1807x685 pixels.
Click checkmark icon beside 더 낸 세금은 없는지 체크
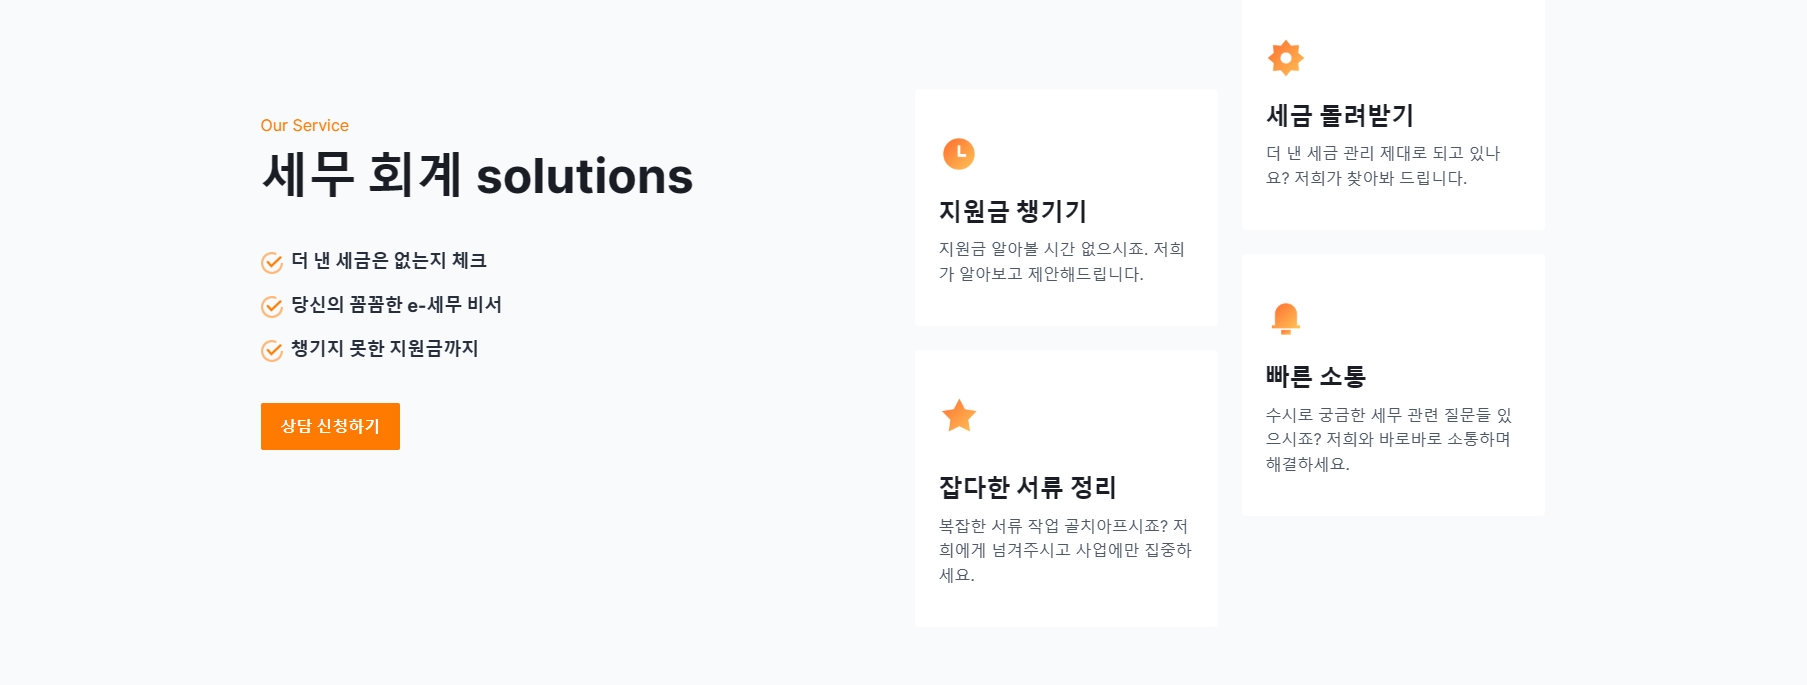tap(272, 262)
